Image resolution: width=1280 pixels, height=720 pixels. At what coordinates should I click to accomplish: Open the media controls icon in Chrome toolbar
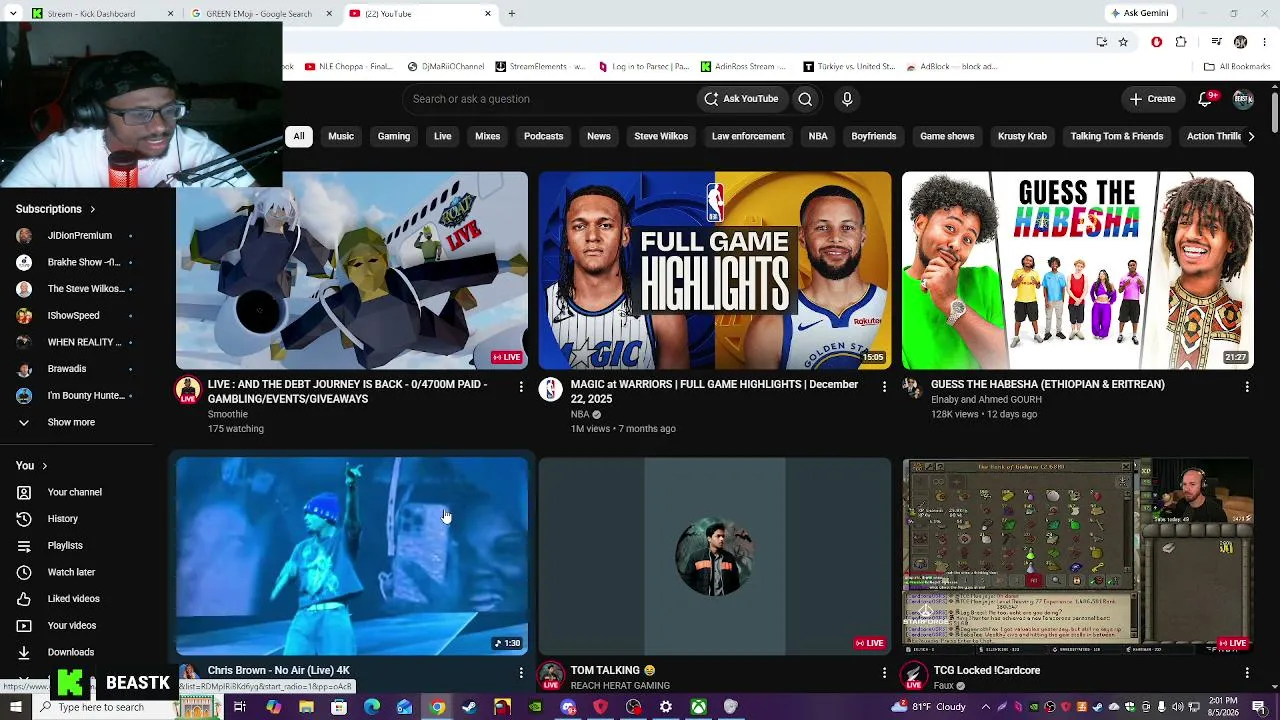click(1216, 42)
